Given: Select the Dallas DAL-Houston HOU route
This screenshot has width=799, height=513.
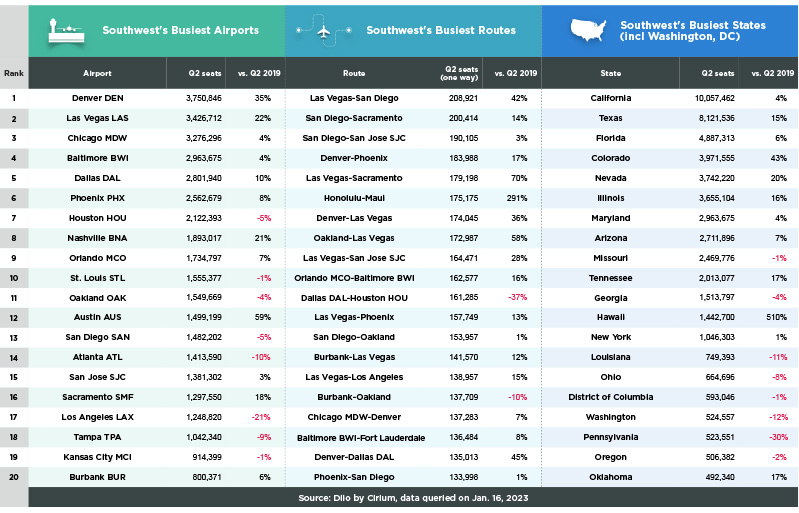Looking at the screenshot, I should coord(354,298).
